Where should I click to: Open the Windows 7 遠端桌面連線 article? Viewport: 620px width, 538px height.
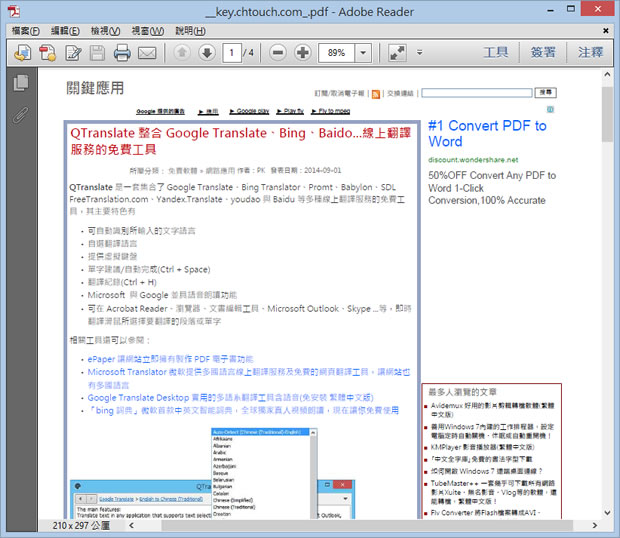[x=486, y=471]
